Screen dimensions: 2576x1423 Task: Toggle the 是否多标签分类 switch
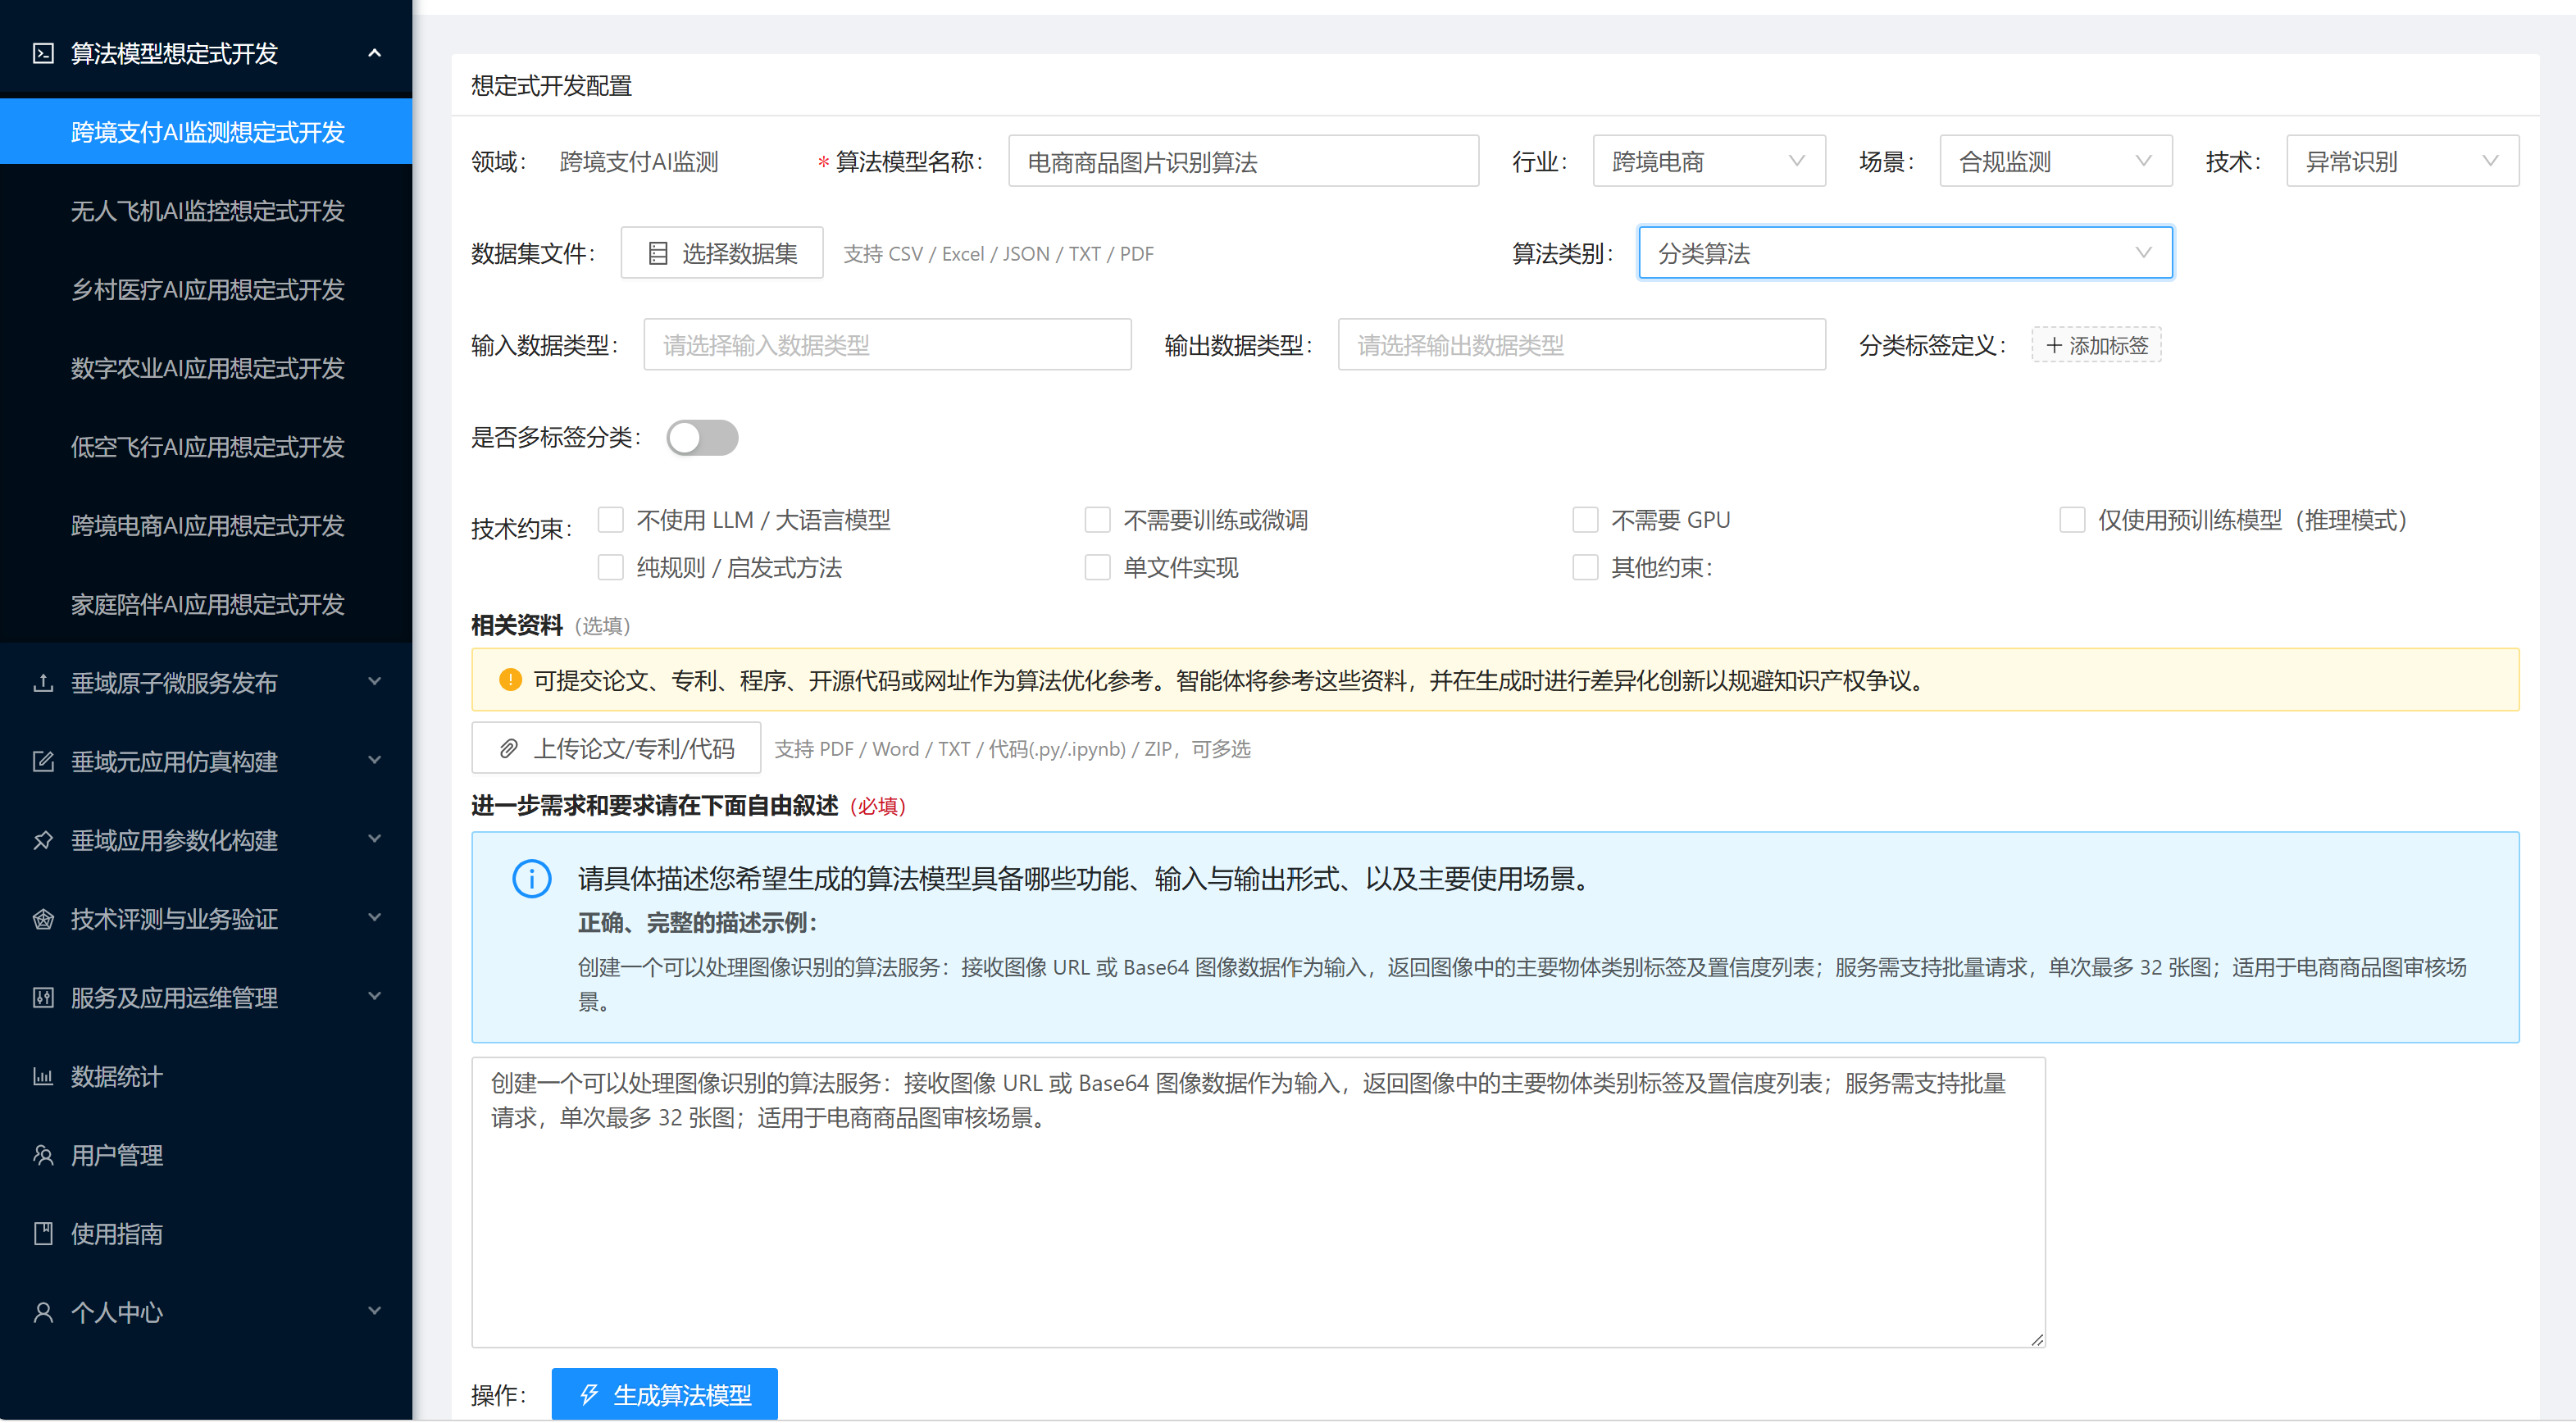pos(702,438)
